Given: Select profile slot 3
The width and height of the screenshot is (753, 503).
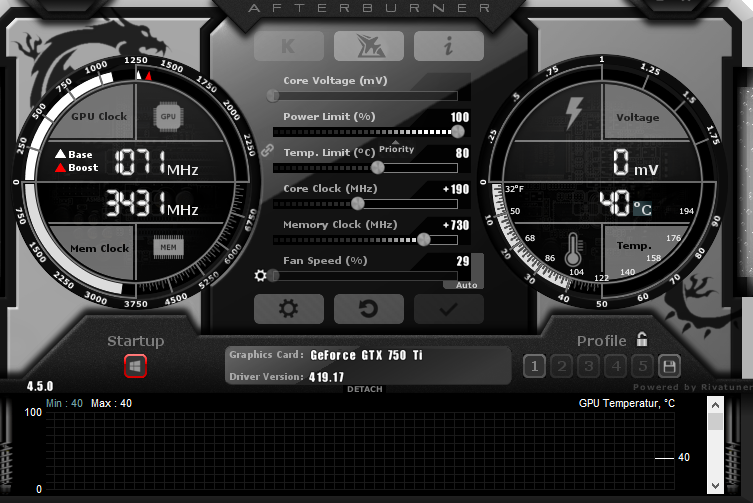Looking at the screenshot, I should tap(589, 367).
